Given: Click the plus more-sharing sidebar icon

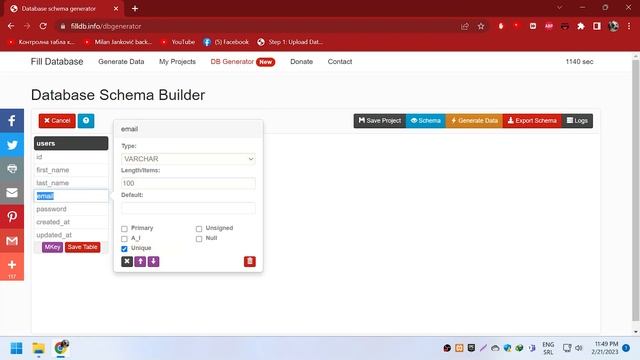Looking at the screenshot, I should [x=12, y=266].
